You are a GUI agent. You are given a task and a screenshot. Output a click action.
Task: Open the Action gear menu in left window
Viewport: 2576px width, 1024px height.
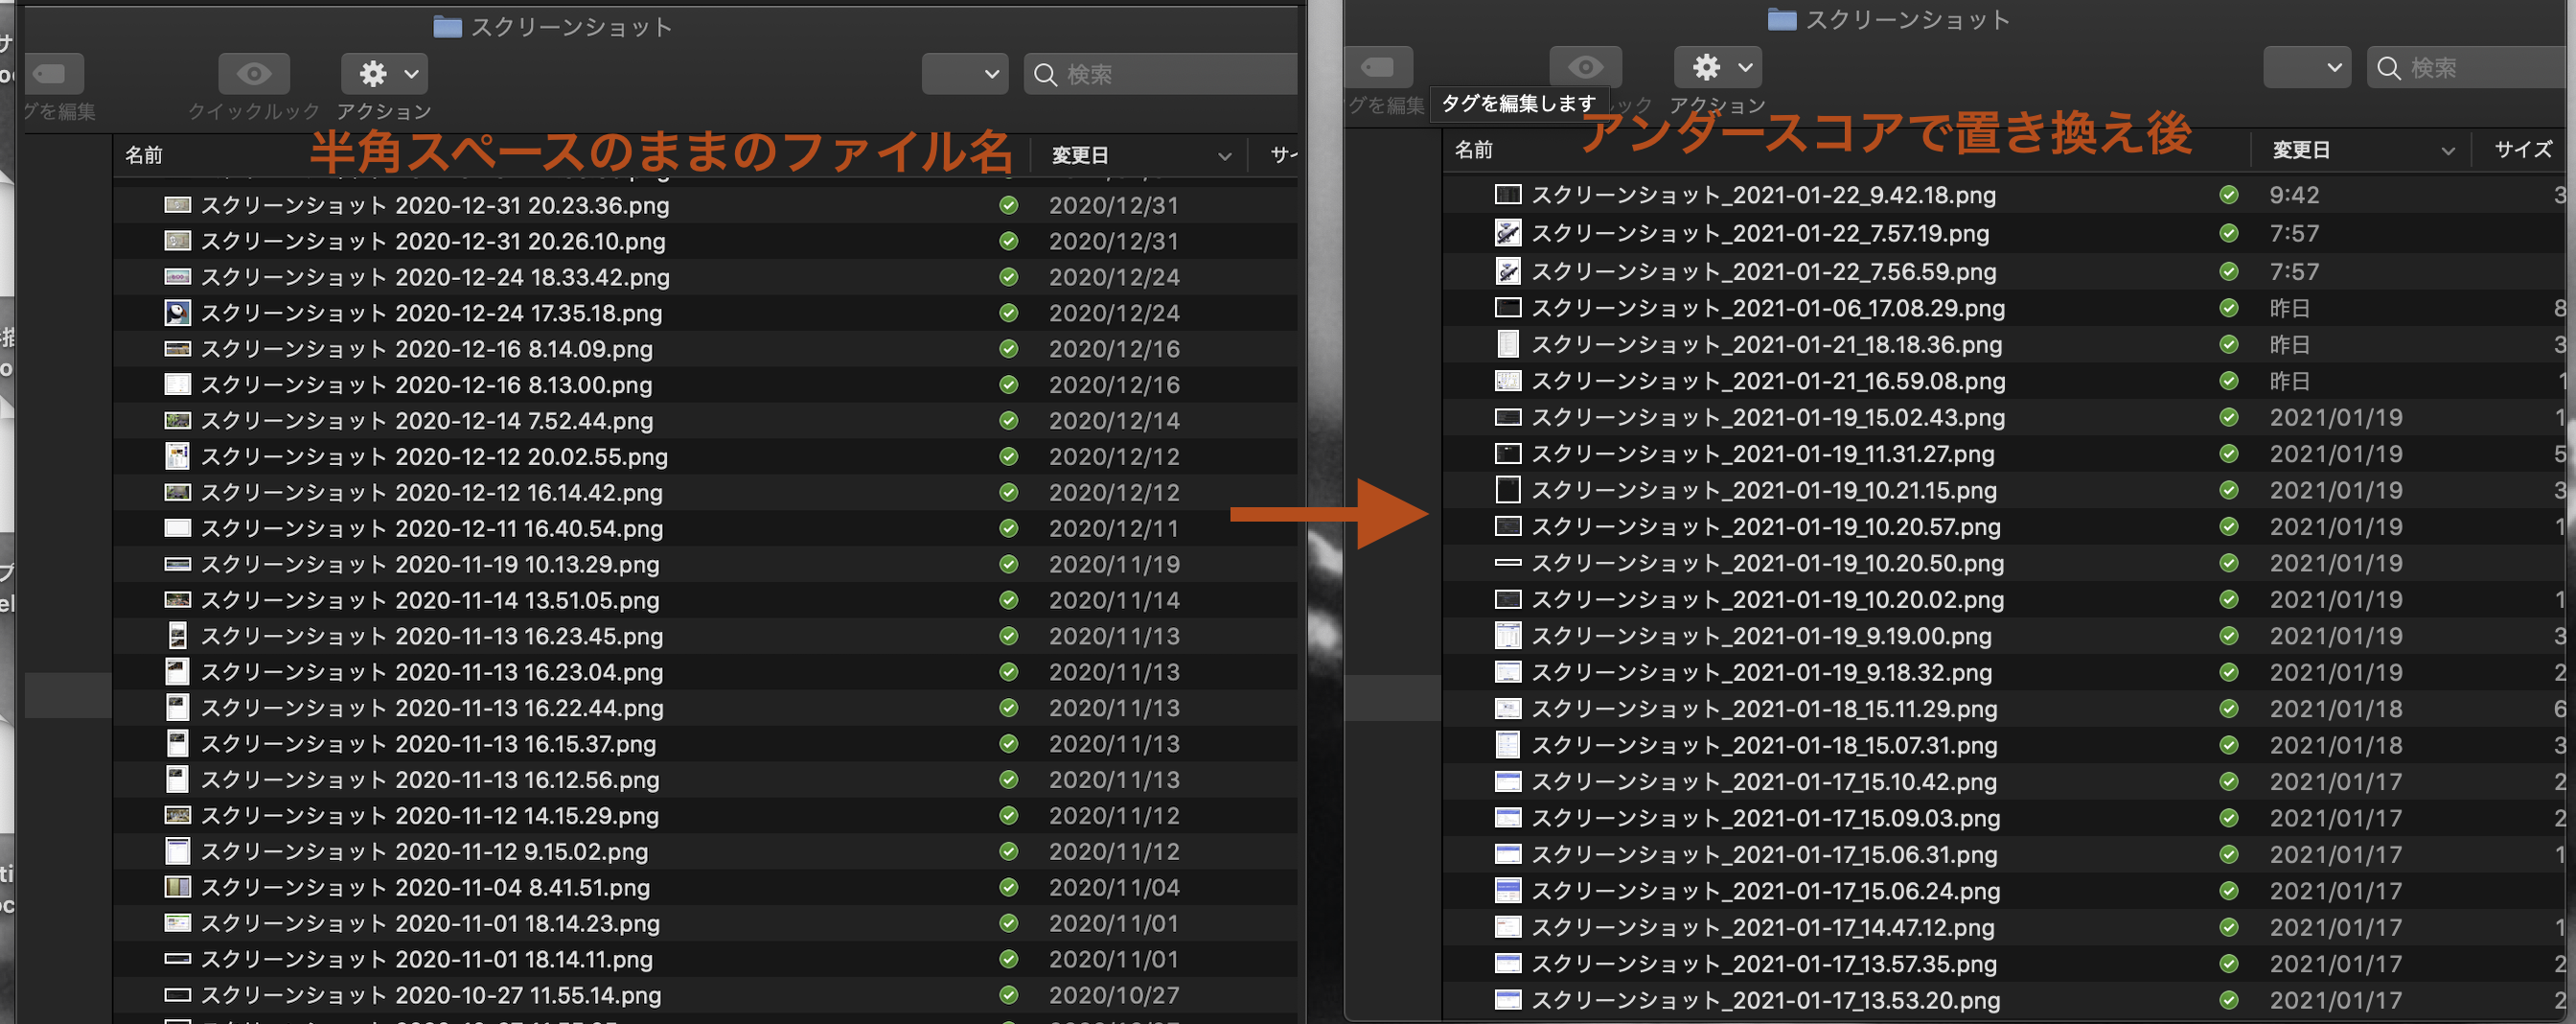pyautogui.click(x=384, y=74)
